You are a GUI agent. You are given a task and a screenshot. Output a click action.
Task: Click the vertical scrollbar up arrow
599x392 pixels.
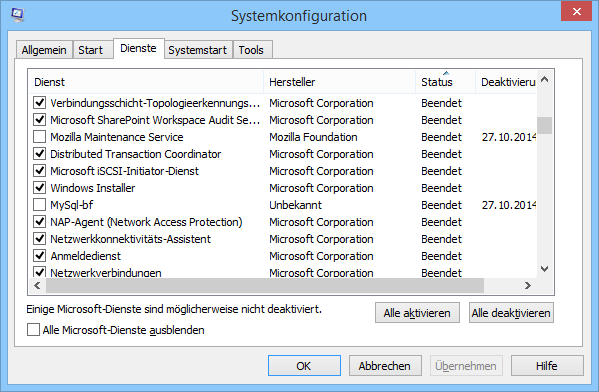click(545, 79)
